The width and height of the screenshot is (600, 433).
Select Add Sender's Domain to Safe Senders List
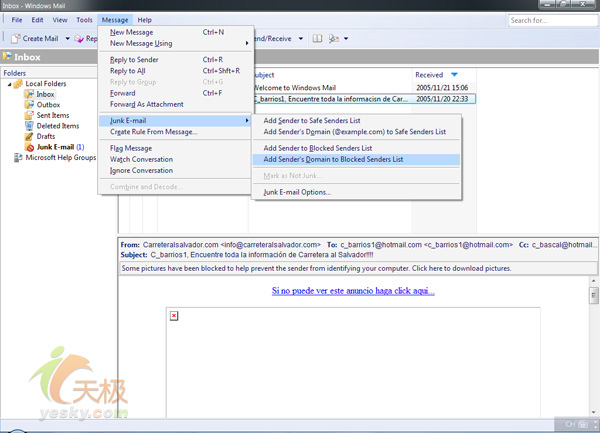coord(356,132)
